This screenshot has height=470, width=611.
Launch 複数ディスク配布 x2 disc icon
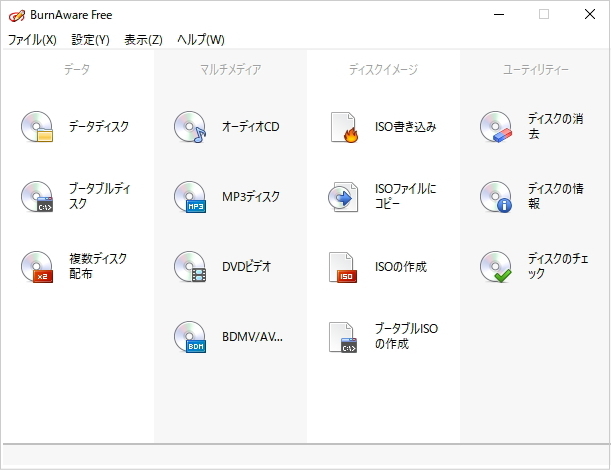pyautogui.click(x=36, y=267)
